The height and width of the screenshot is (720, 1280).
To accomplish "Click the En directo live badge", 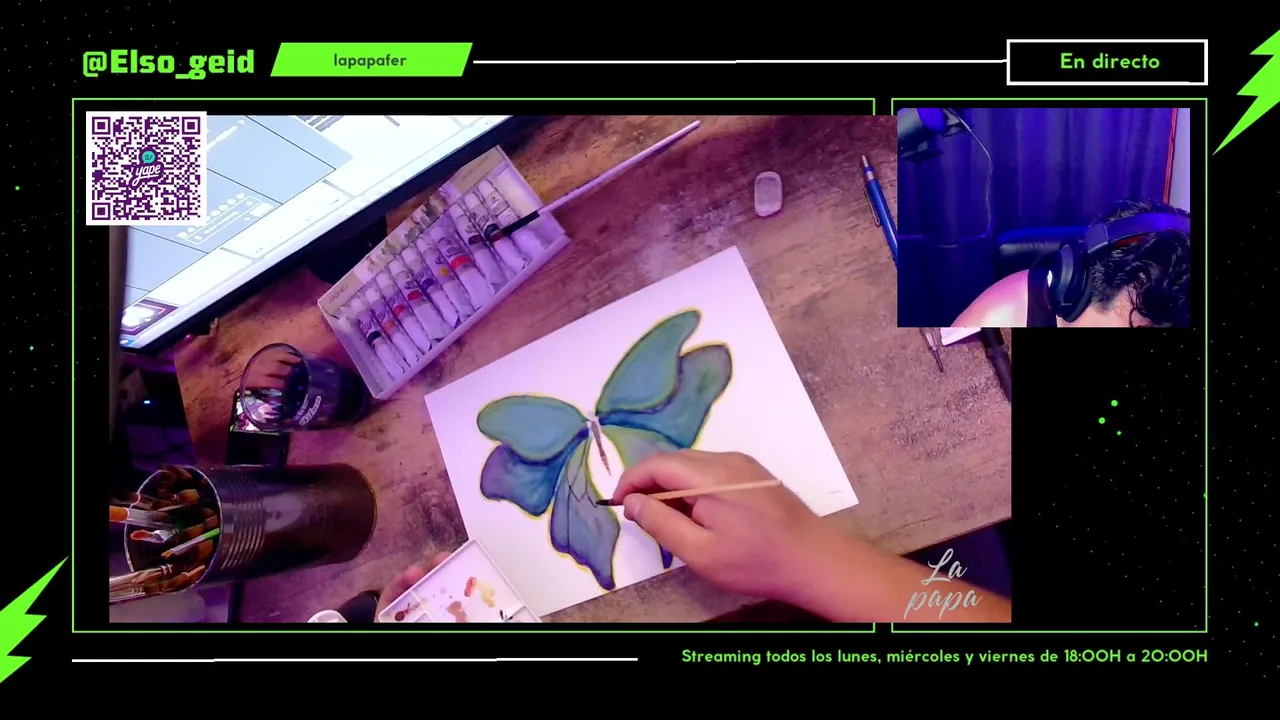I will pyautogui.click(x=1107, y=62).
